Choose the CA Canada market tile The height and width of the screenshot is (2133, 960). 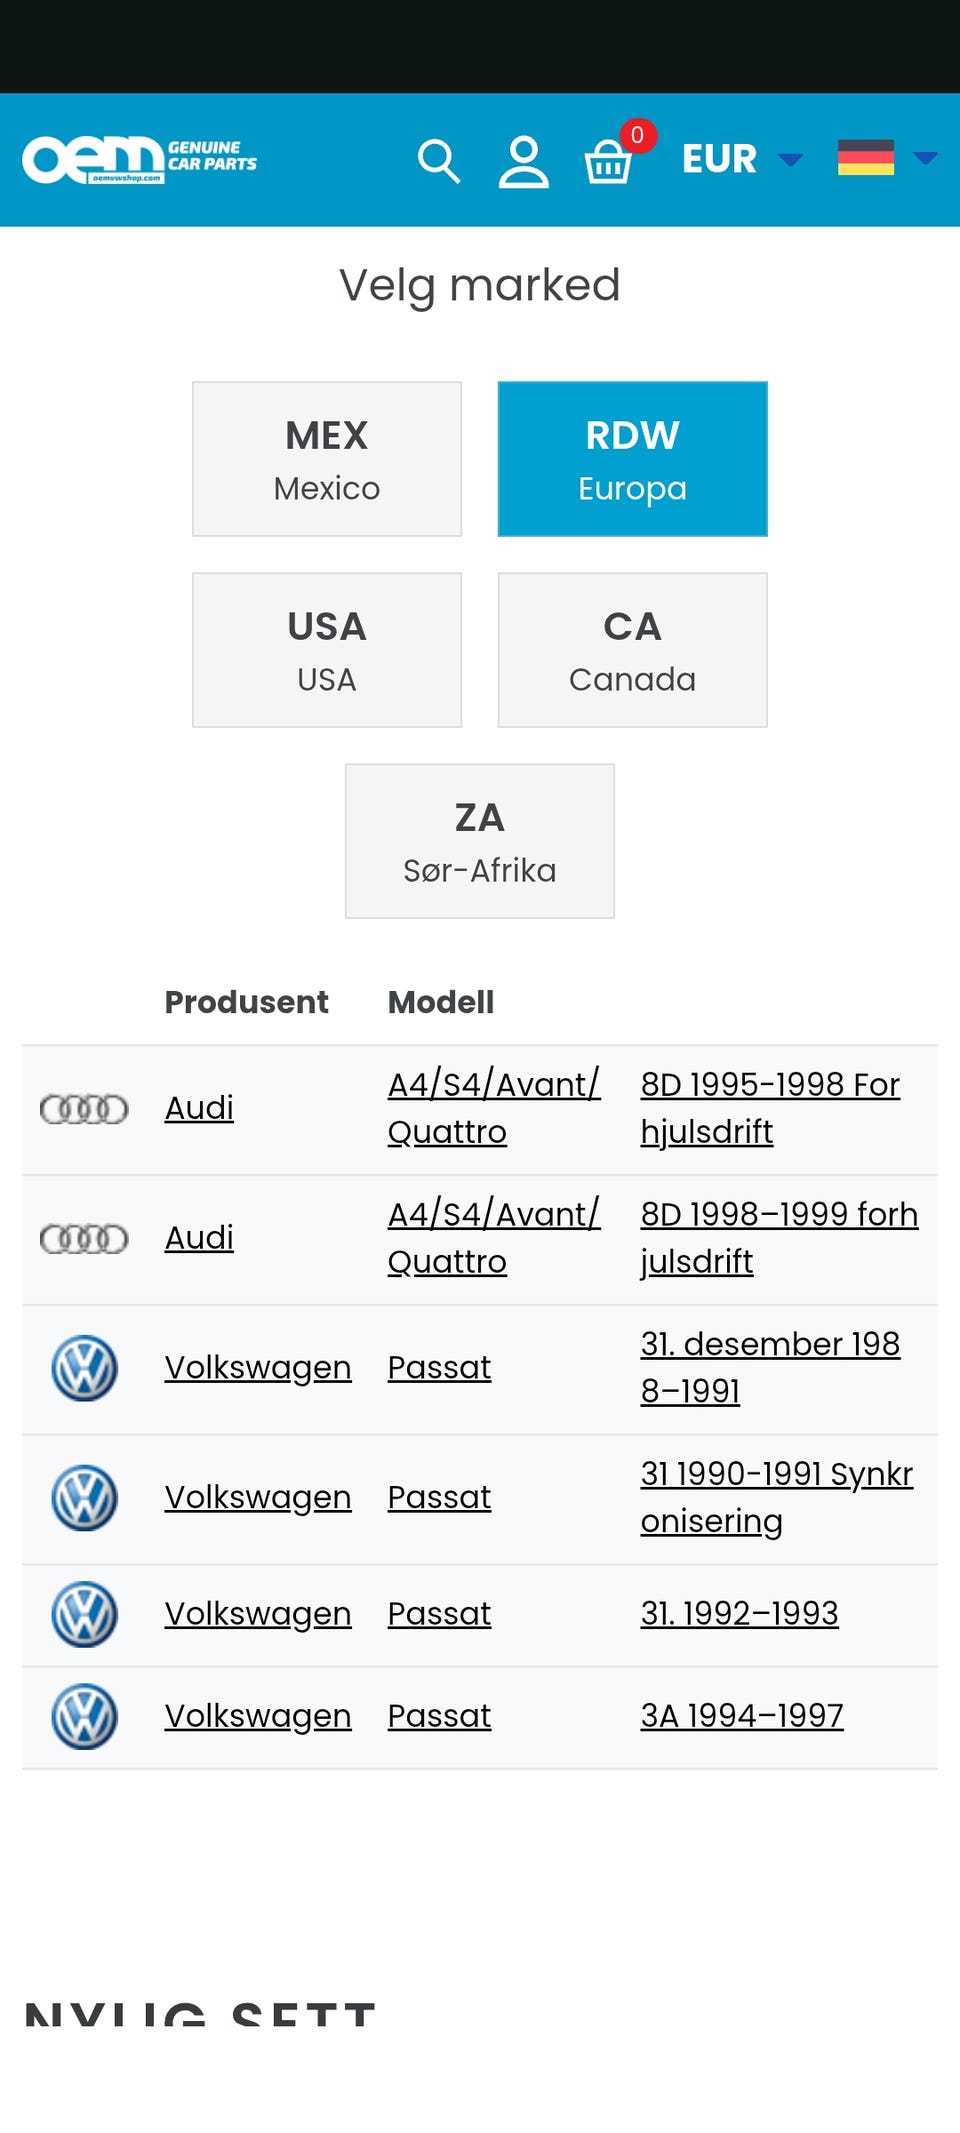click(x=632, y=650)
